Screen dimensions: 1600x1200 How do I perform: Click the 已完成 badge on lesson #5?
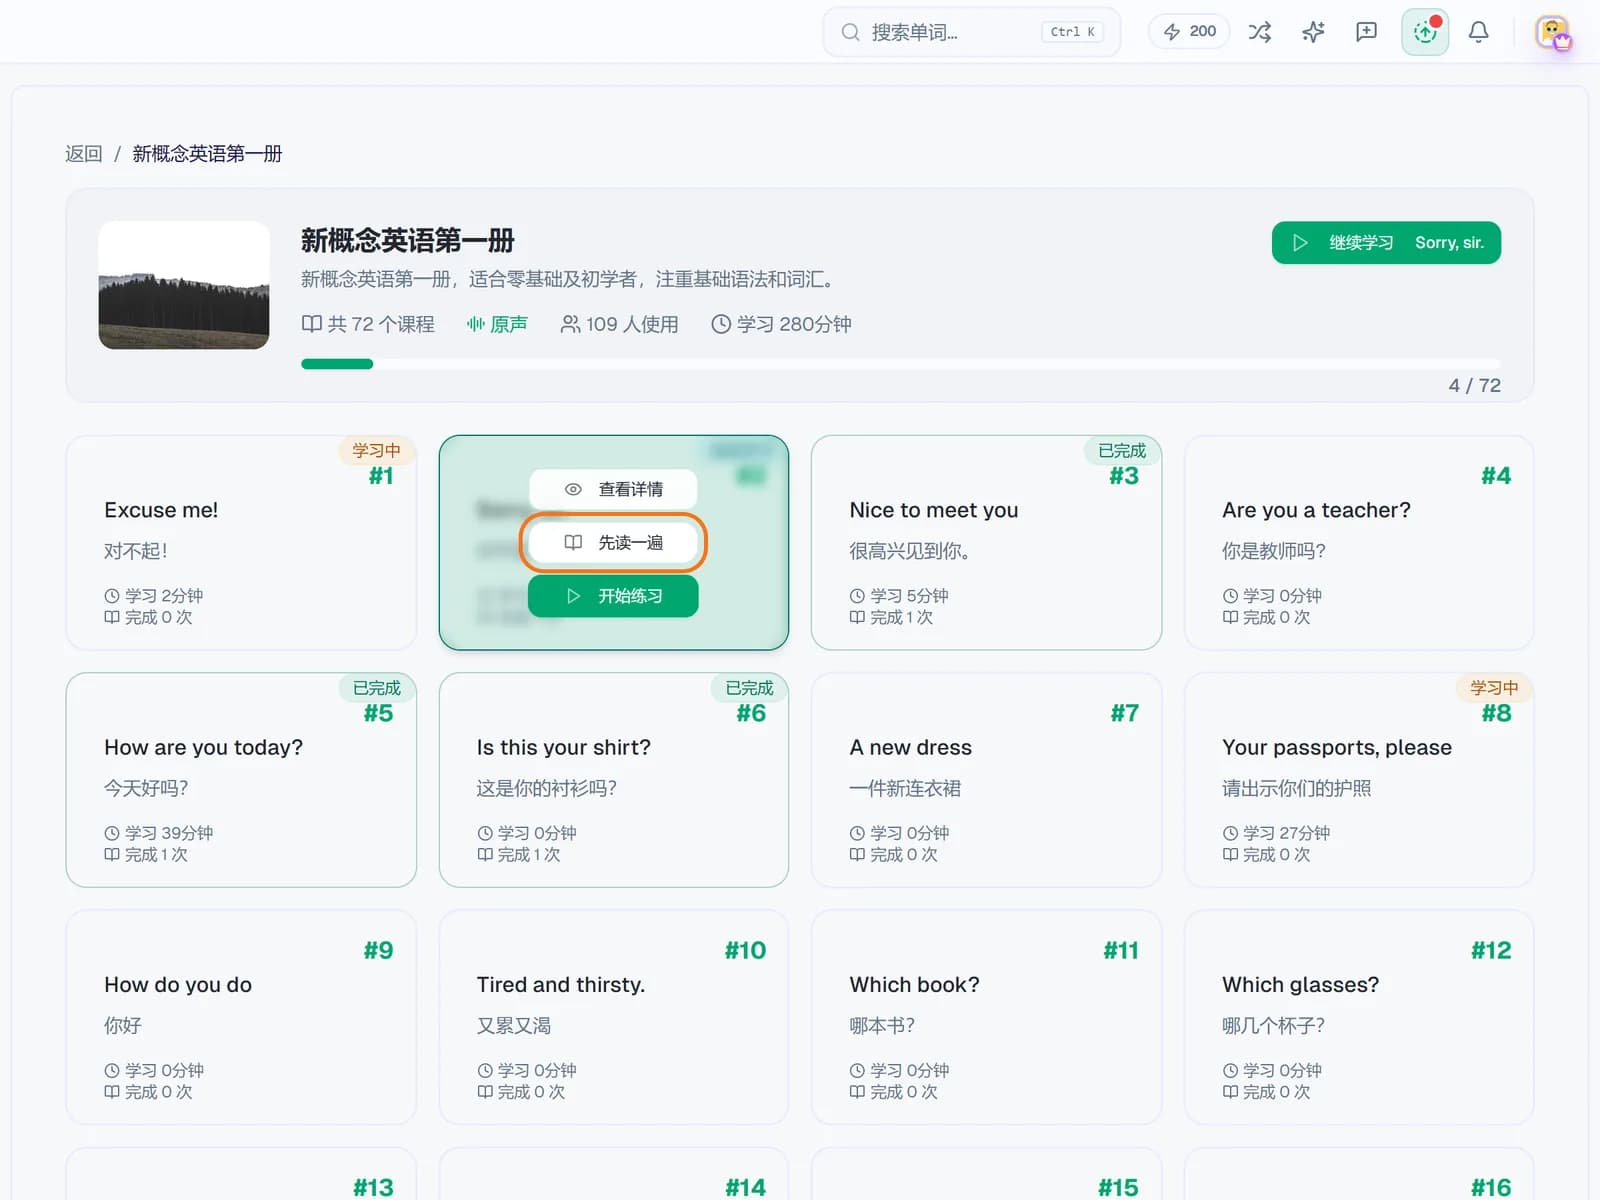(376, 688)
